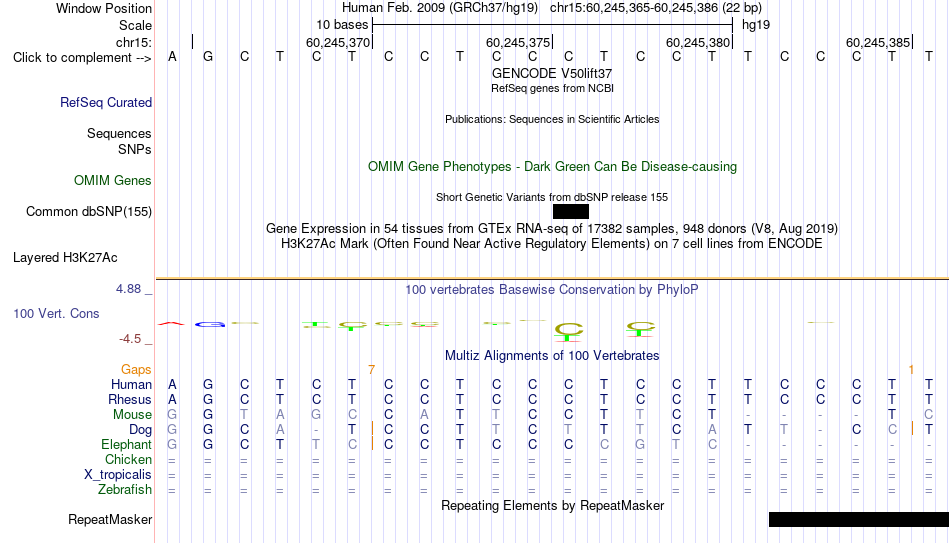Click the 60,245,375 position marker

pyautogui.click(x=518, y=42)
